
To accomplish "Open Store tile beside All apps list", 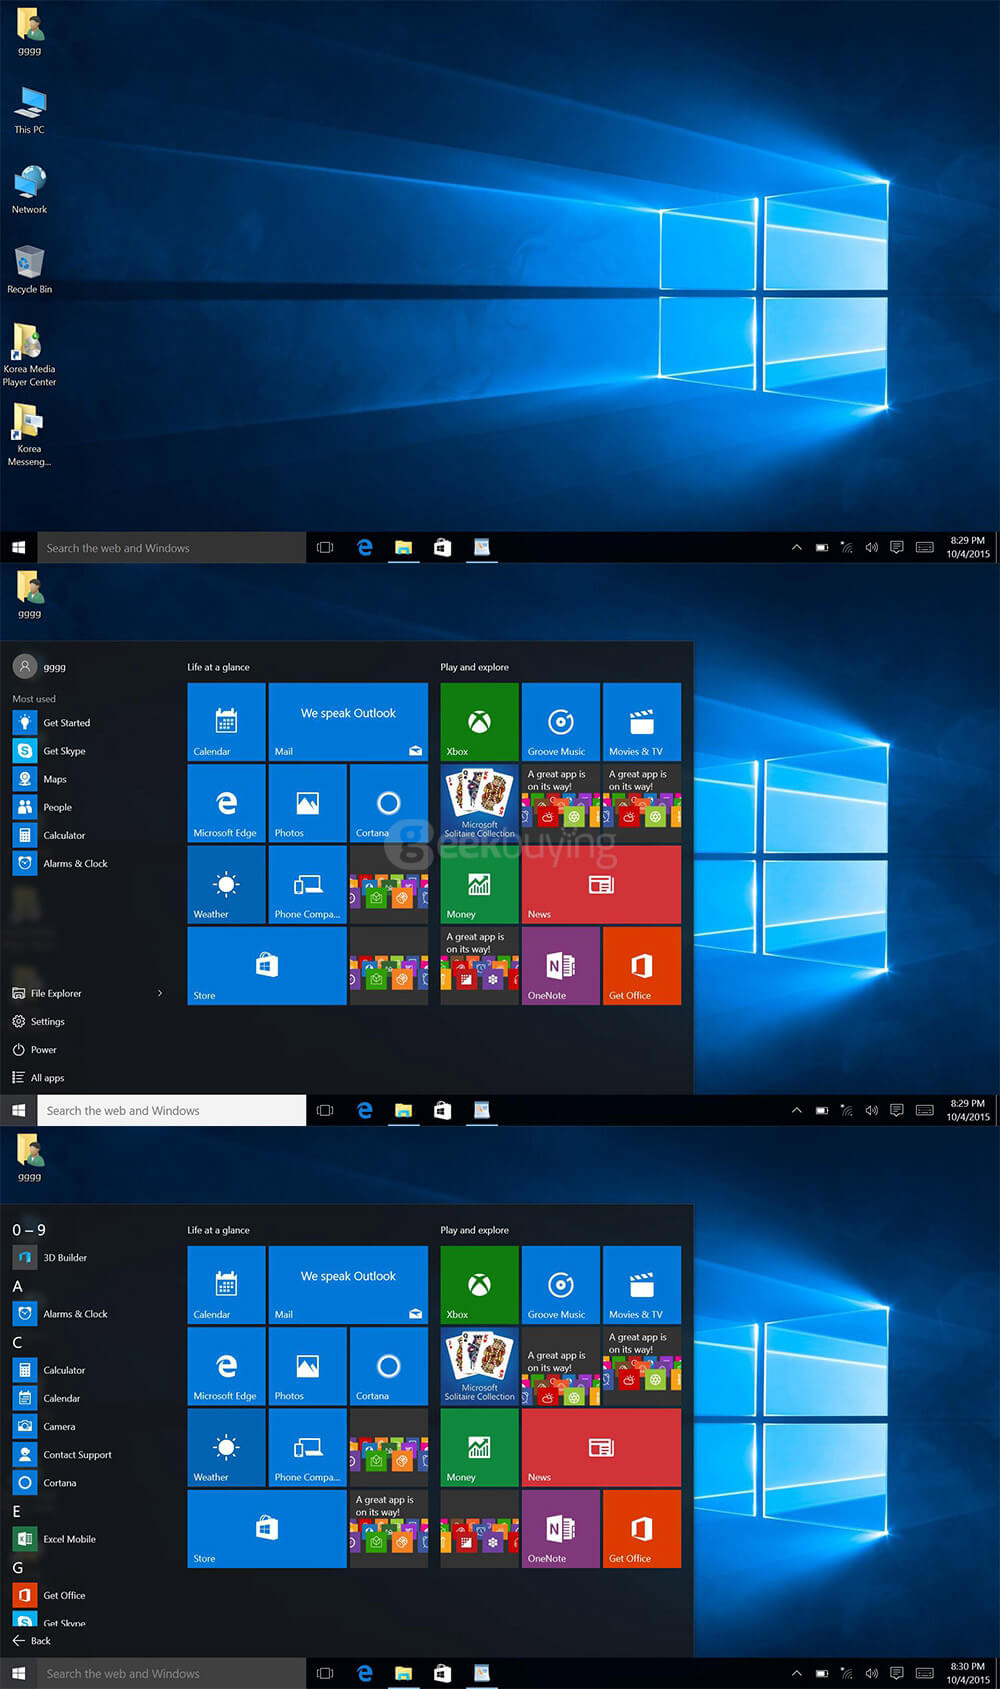I will [x=267, y=1528].
